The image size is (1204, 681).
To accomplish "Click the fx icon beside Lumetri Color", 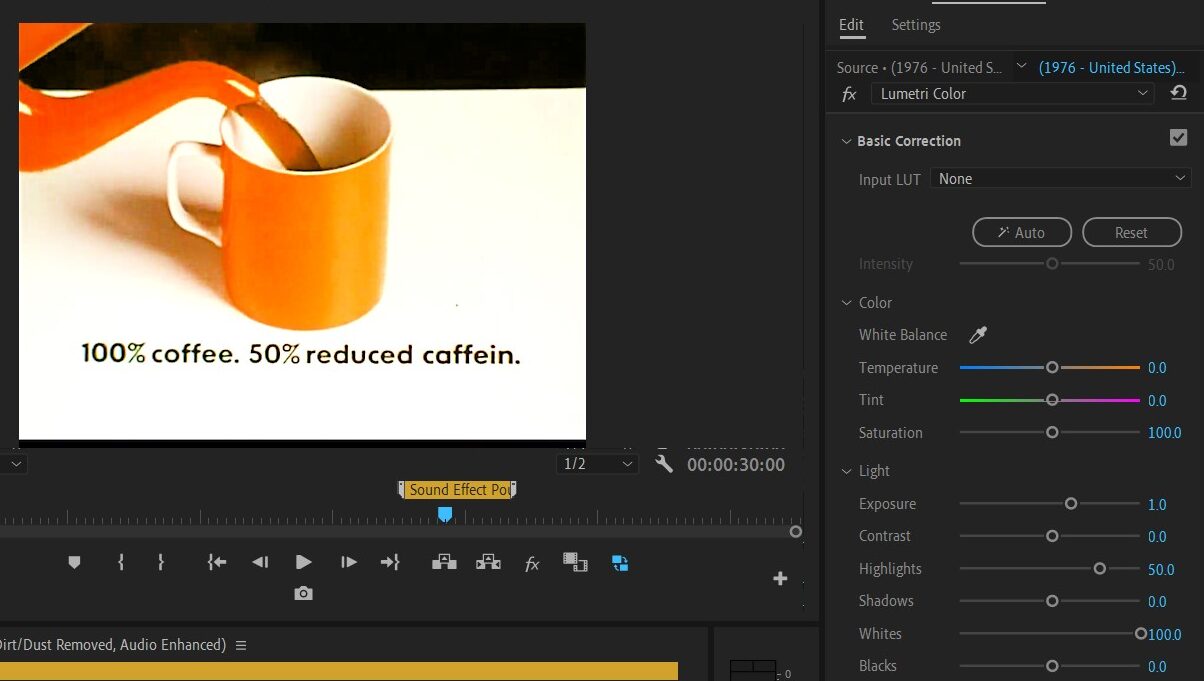I will 849,94.
